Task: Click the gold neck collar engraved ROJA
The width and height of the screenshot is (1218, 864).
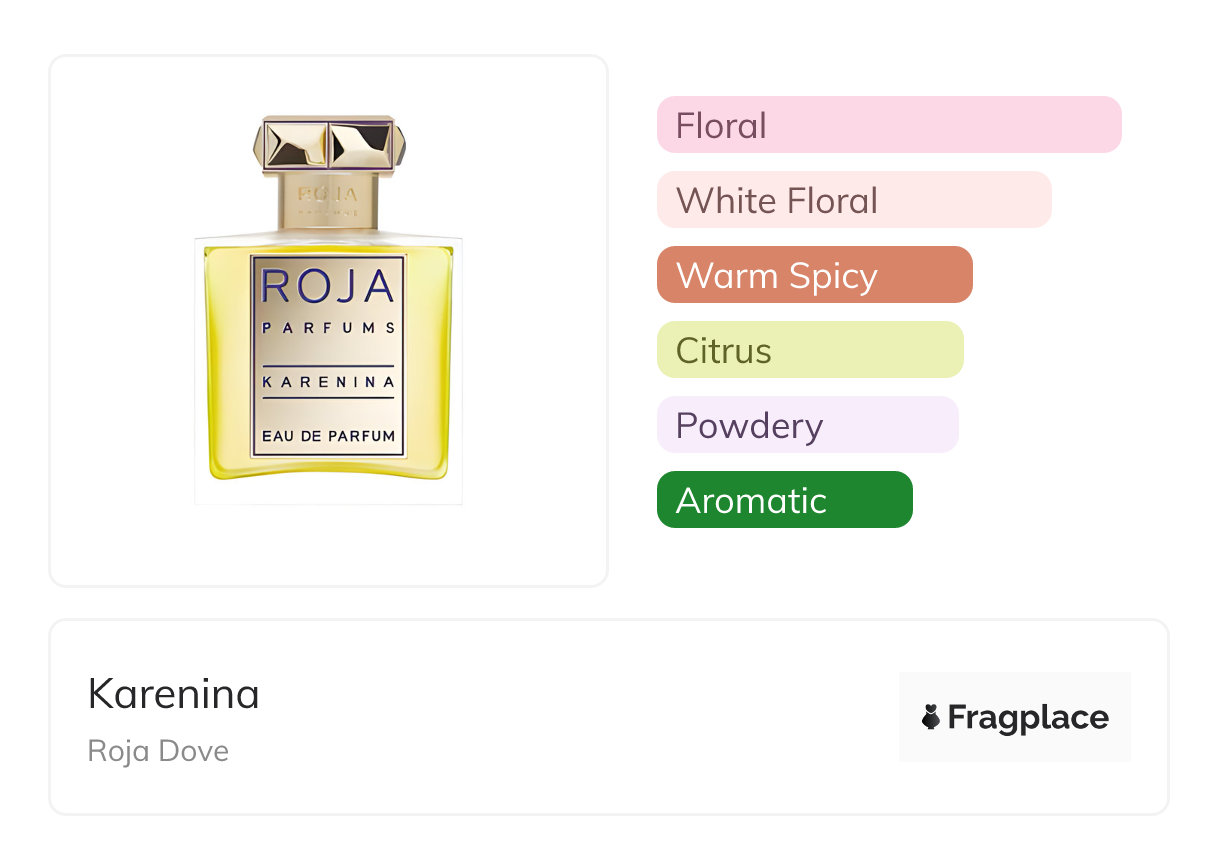Action: pyautogui.click(x=328, y=199)
